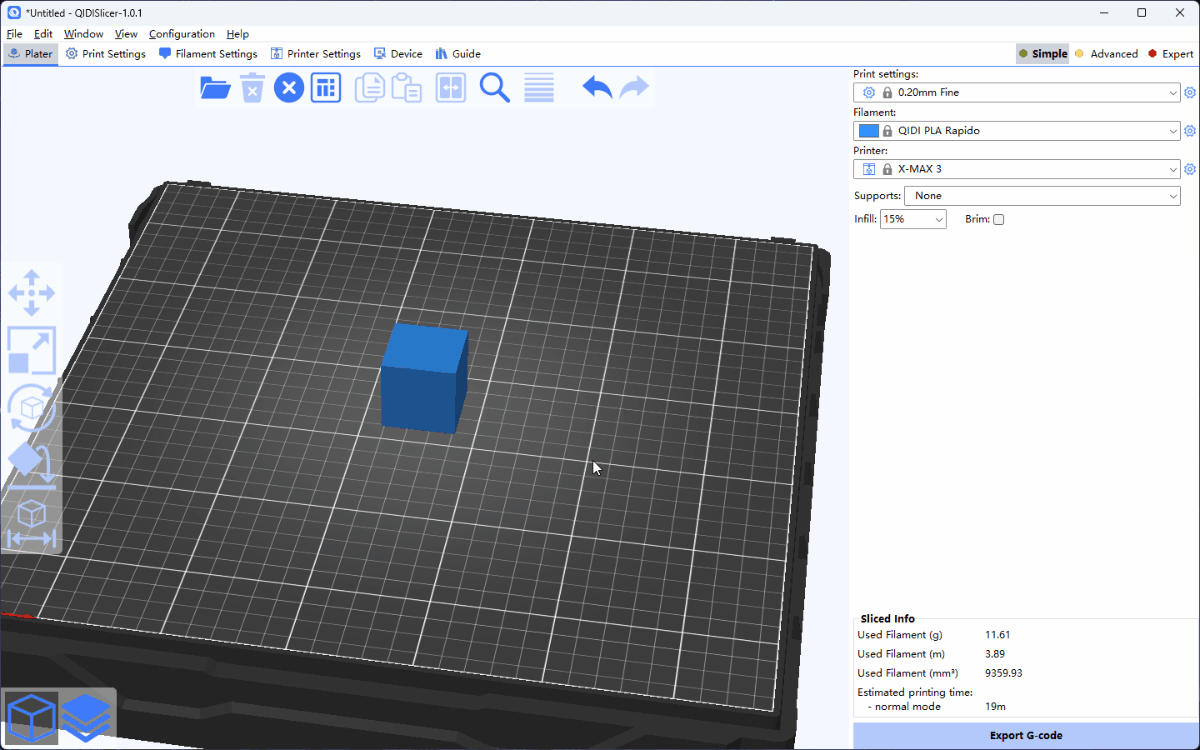This screenshot has height=750, width=1200.
Task: Select the Move tool in left toolbar
Action: tap(31, 293)
